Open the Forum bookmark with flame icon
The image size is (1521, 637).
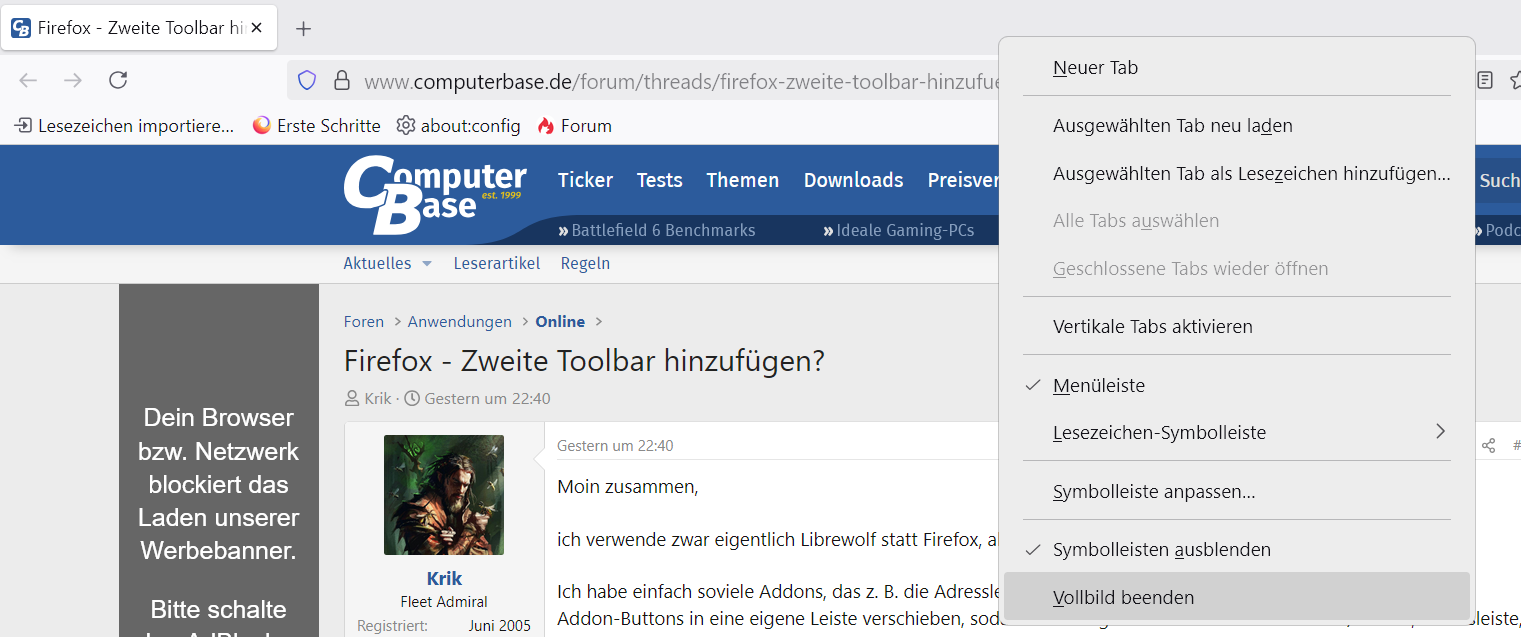click(x=574, y=126)
